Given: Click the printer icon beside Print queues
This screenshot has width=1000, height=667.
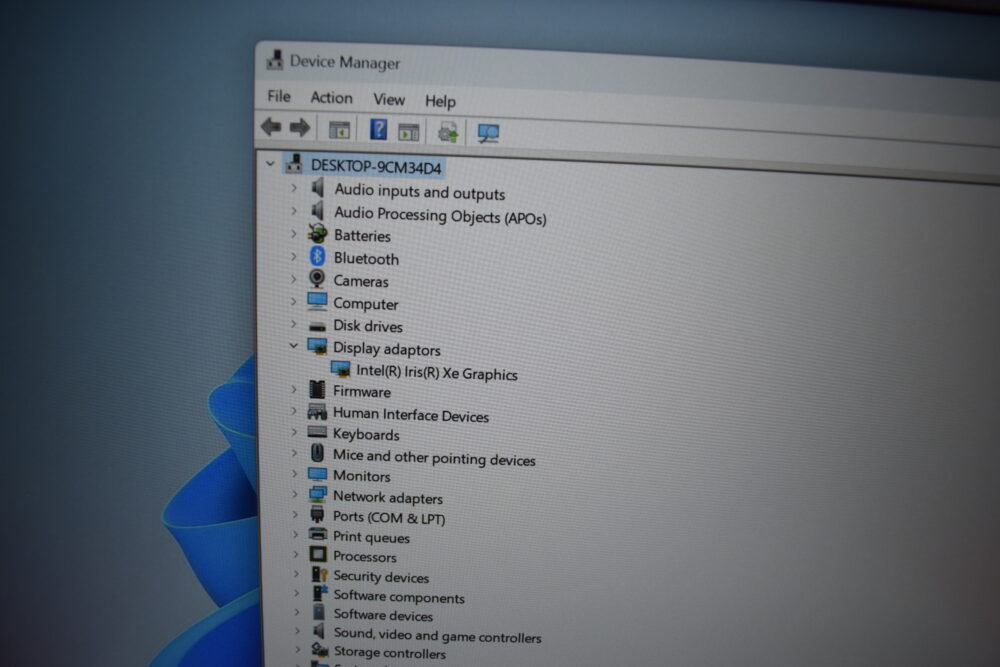Looking at the screenshot, I should [x=318, y=534].
